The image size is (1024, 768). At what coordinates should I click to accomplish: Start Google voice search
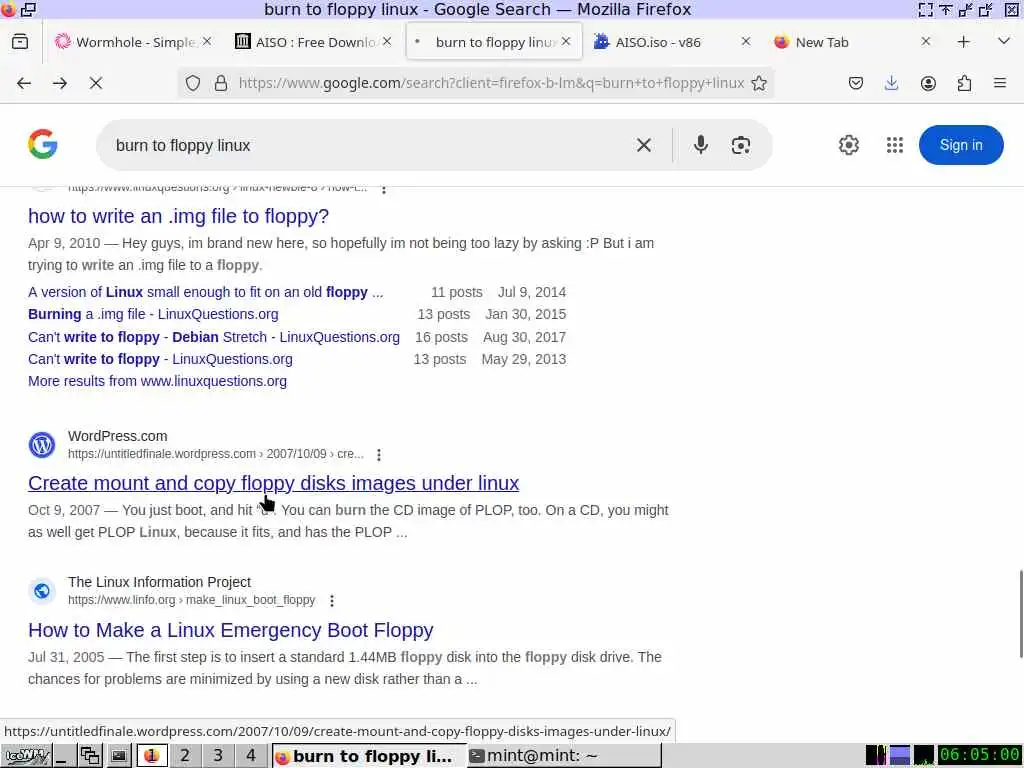click(x=701, y=145)
